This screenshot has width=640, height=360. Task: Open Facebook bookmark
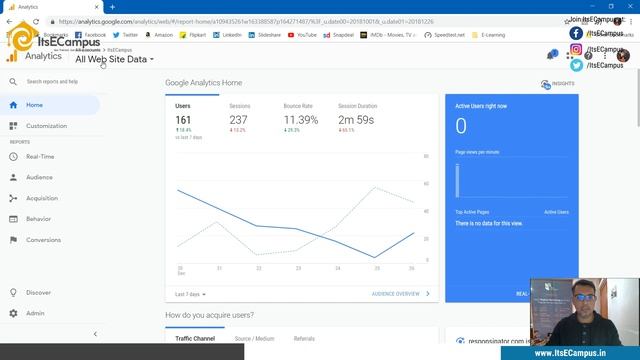[91, 35]
